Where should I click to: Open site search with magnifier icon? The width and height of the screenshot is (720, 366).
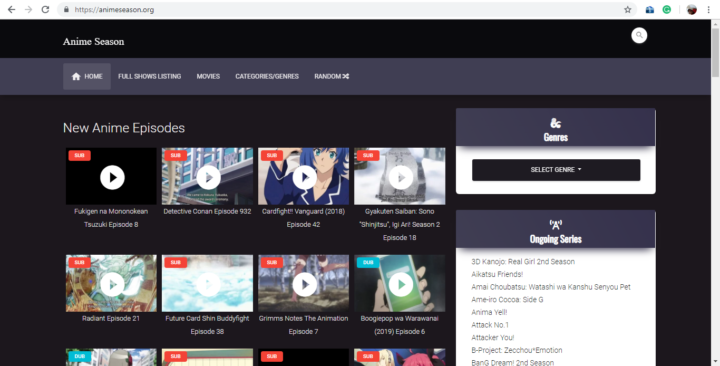tap(639, 35)
